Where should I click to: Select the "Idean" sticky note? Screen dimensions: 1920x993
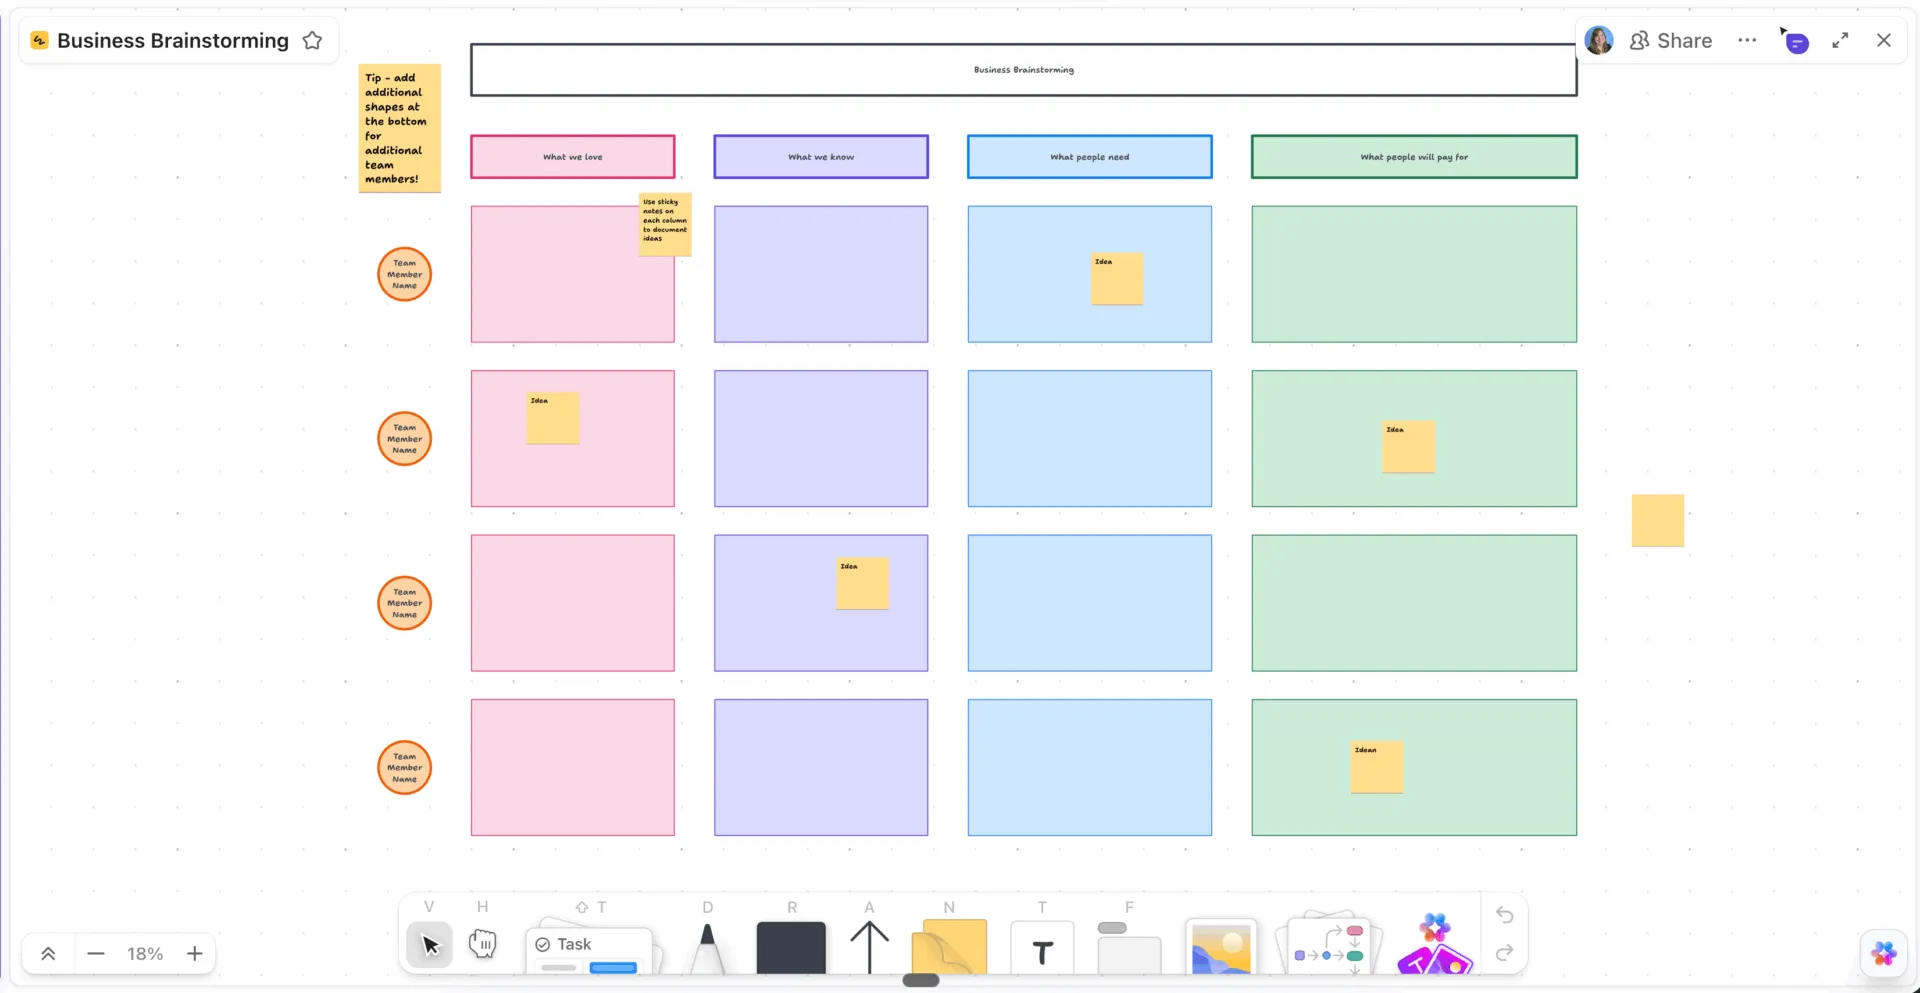tap(1377, 767)
